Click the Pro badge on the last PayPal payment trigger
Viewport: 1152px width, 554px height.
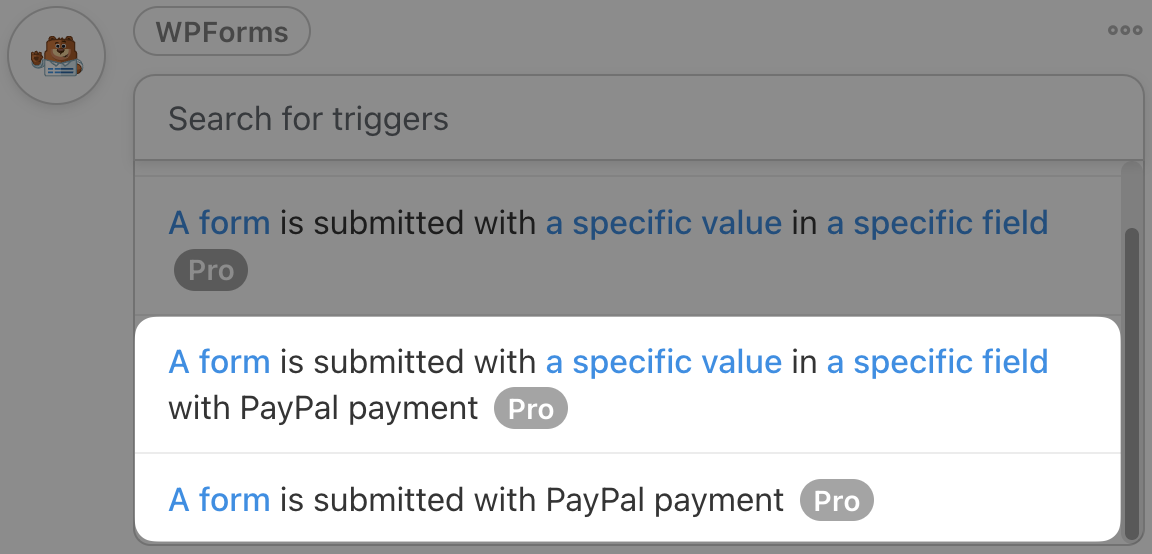pos(836,501)
